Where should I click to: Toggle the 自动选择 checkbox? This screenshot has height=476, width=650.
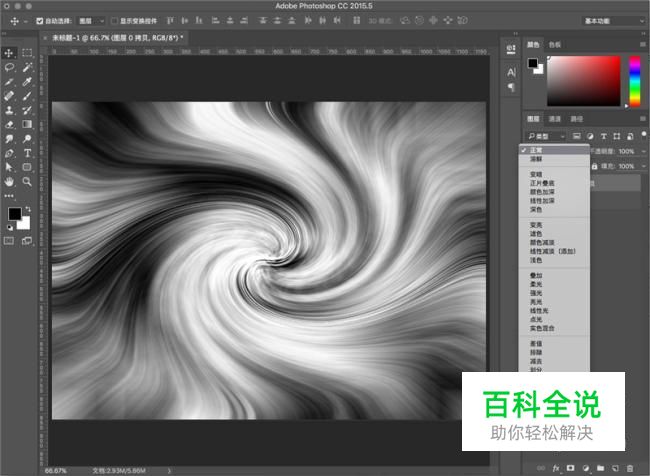point(40,21)
